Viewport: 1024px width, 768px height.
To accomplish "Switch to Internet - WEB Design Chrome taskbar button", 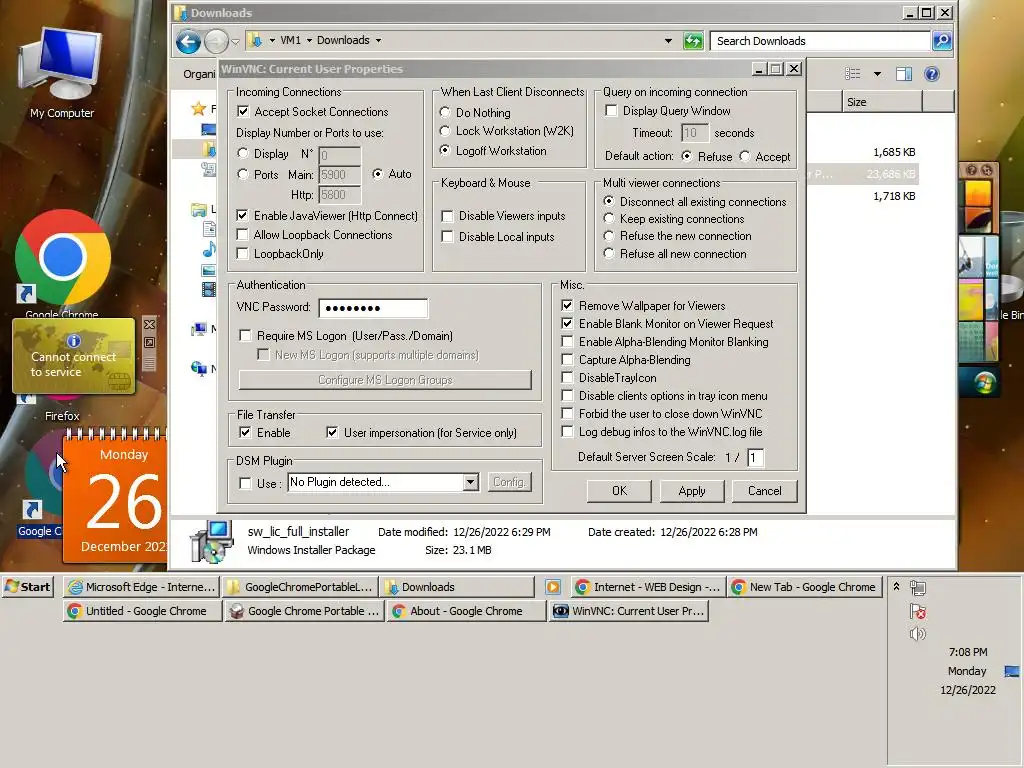I will [648, 587].
